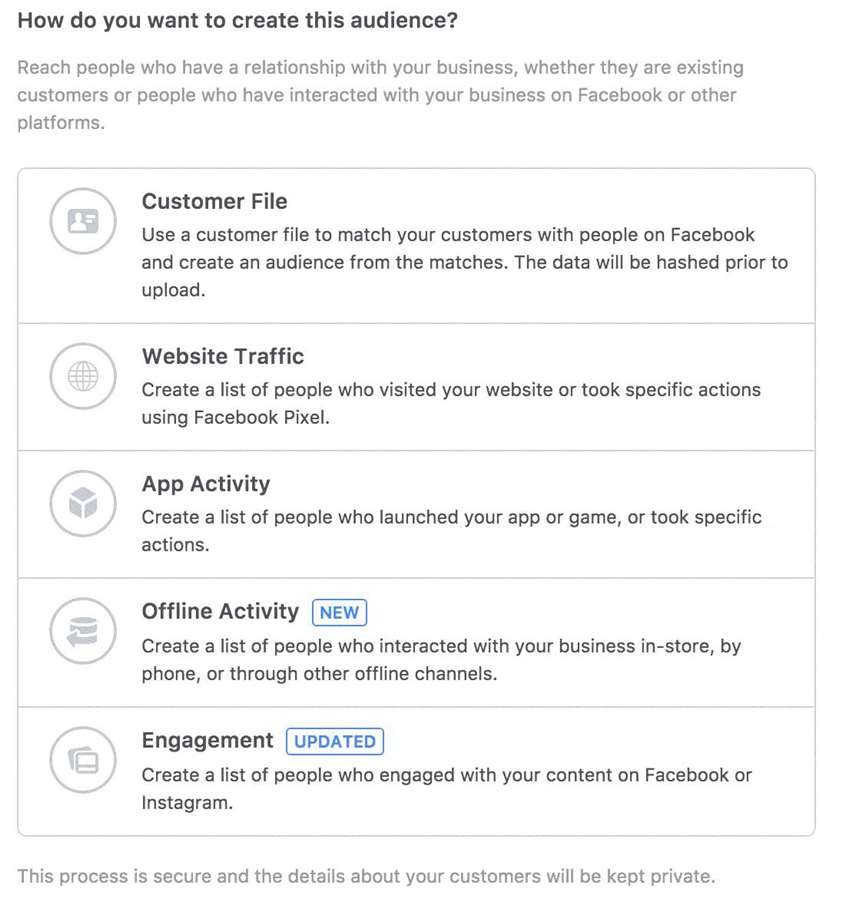
Task: Click the Engagement stacked cards icon
Action: pos(83,760)
